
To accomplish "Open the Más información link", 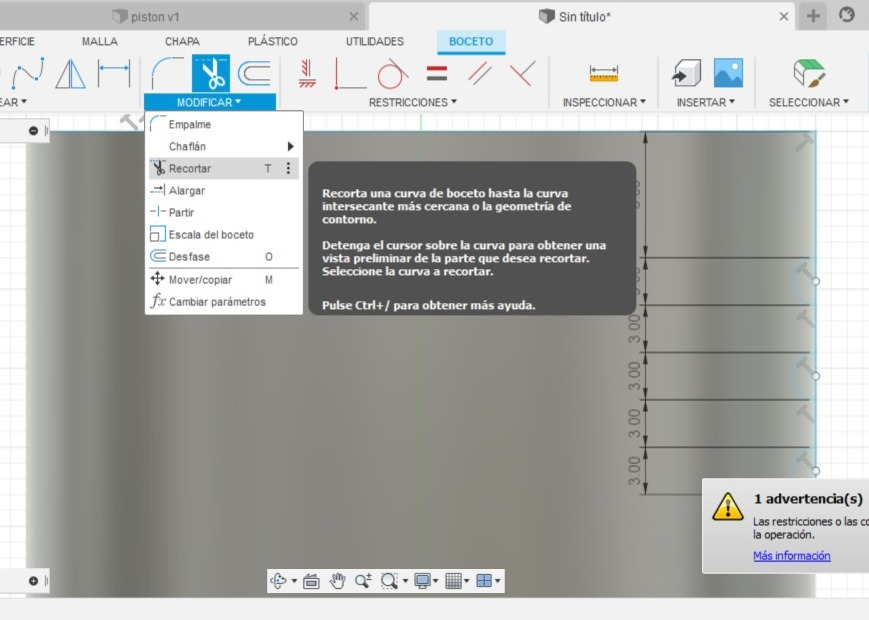I will click(791, 556).
